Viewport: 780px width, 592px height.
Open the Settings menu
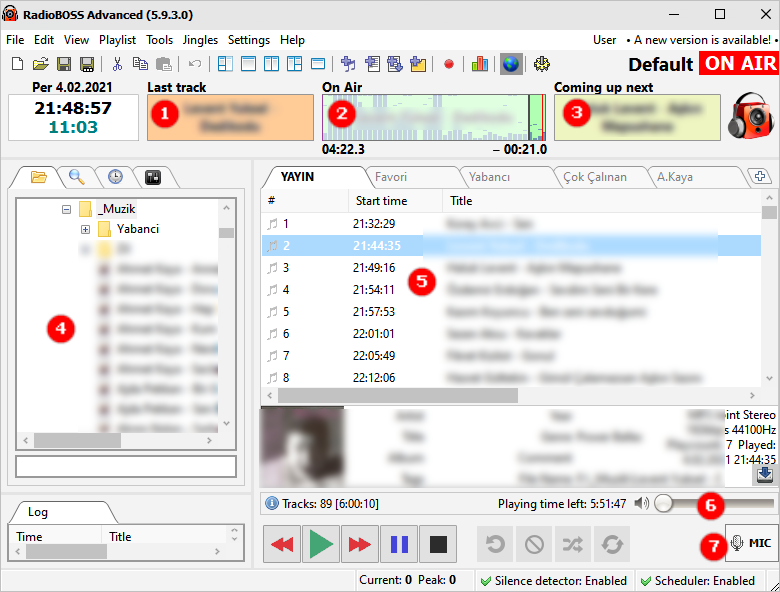pos(249,40)
